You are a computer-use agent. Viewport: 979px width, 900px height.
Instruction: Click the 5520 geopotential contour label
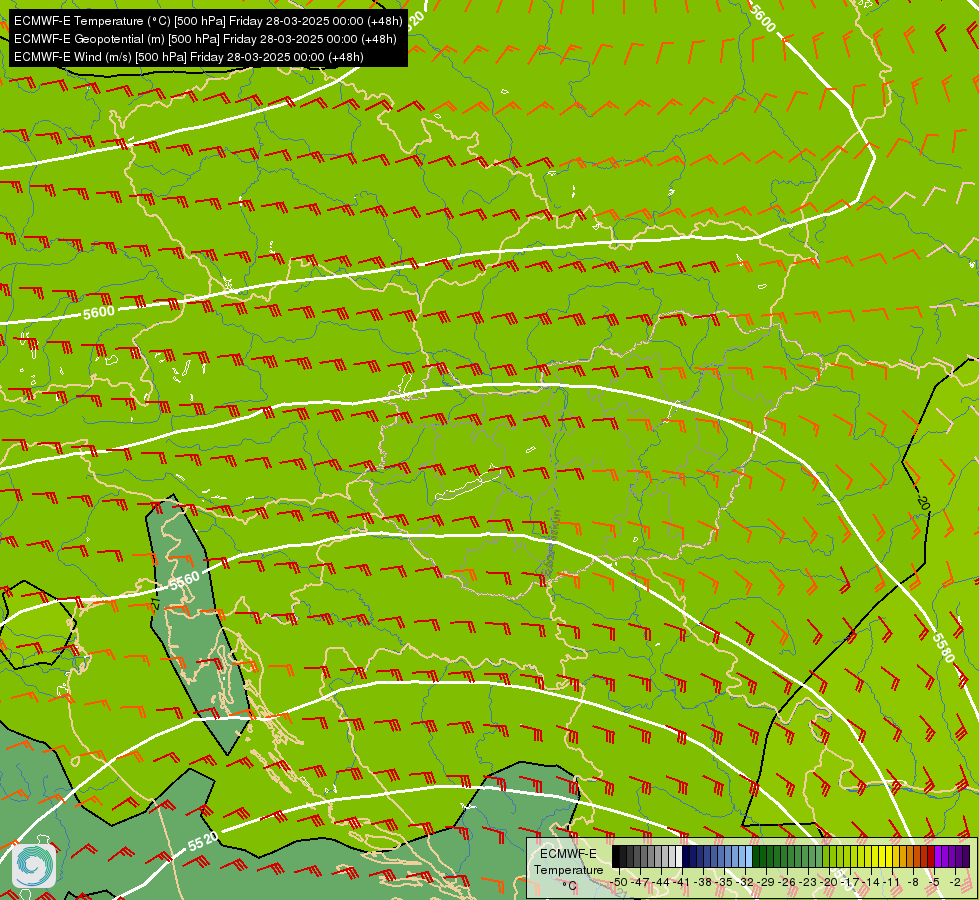coord(203,841)
